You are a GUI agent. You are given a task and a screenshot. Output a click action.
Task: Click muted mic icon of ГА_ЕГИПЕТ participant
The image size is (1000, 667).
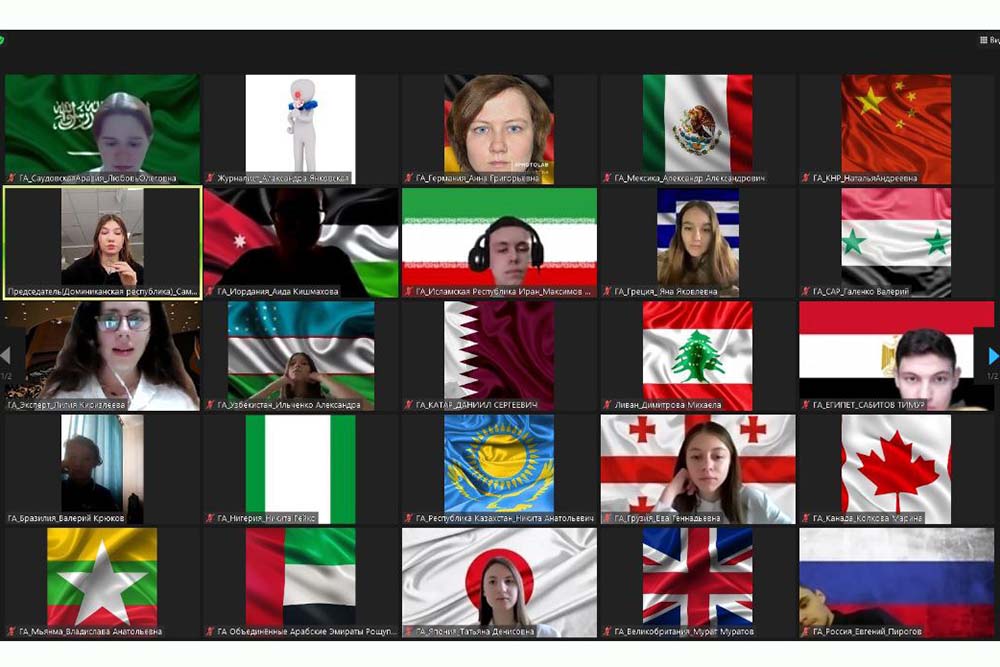coord(805,404)
